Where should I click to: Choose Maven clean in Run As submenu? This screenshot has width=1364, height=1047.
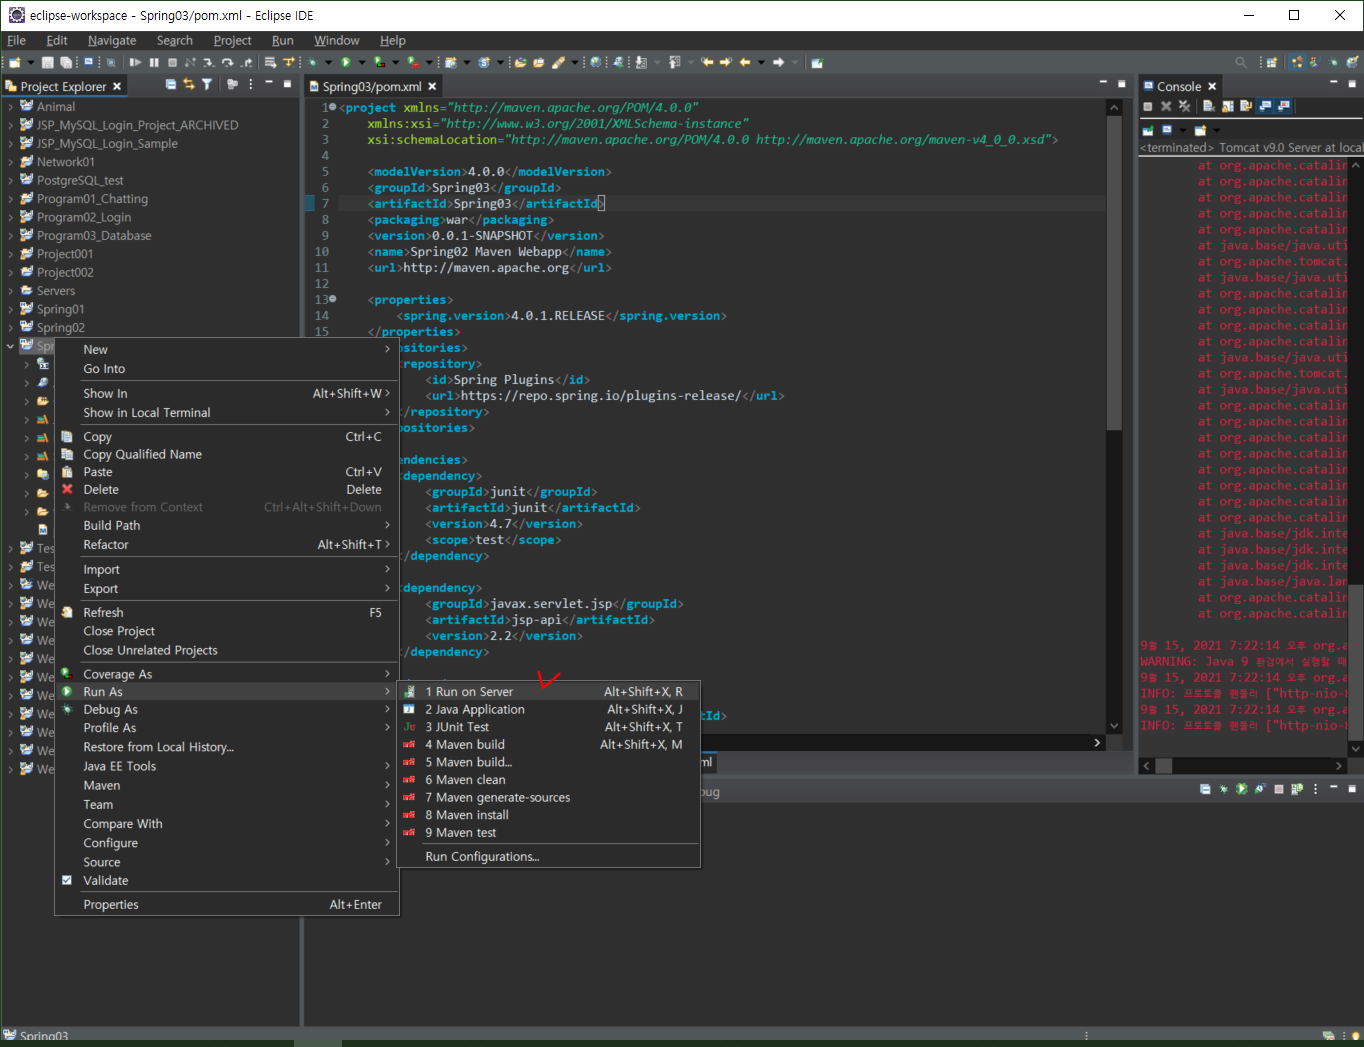point(548,780)
